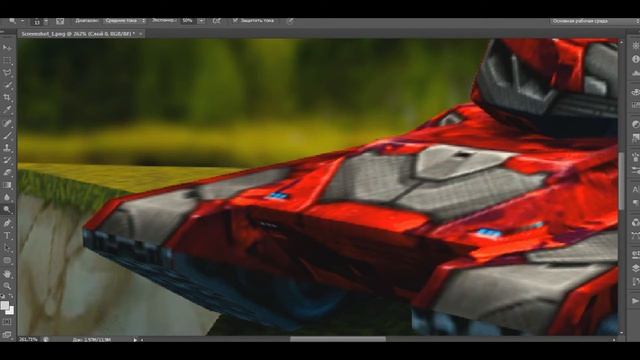This screenshot has width=640, height=360.
Task: Select the Eraser tool
Action: [7, 172]
